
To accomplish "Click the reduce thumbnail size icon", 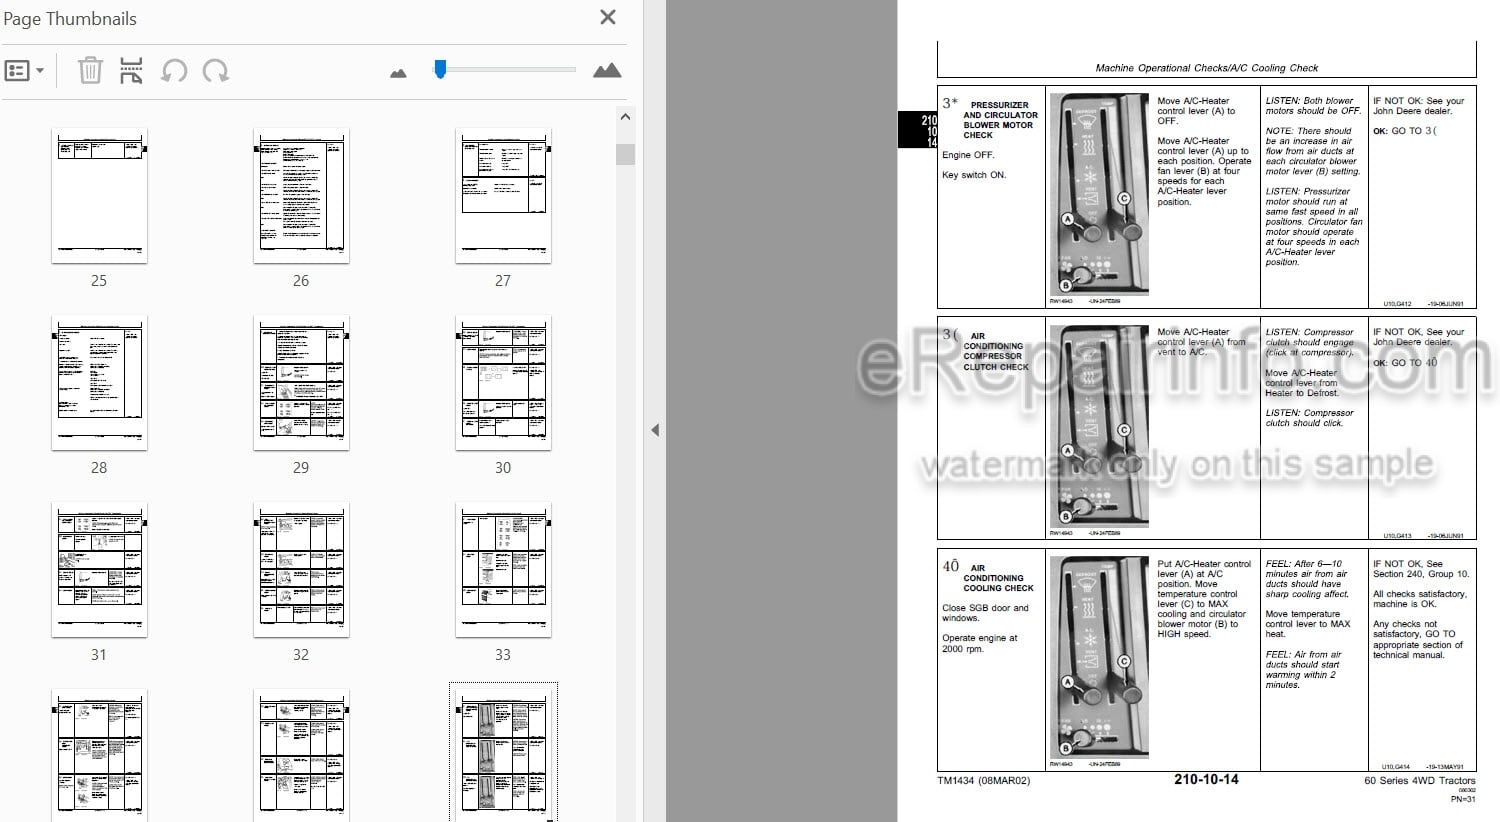I will click(x=398, y=72).
